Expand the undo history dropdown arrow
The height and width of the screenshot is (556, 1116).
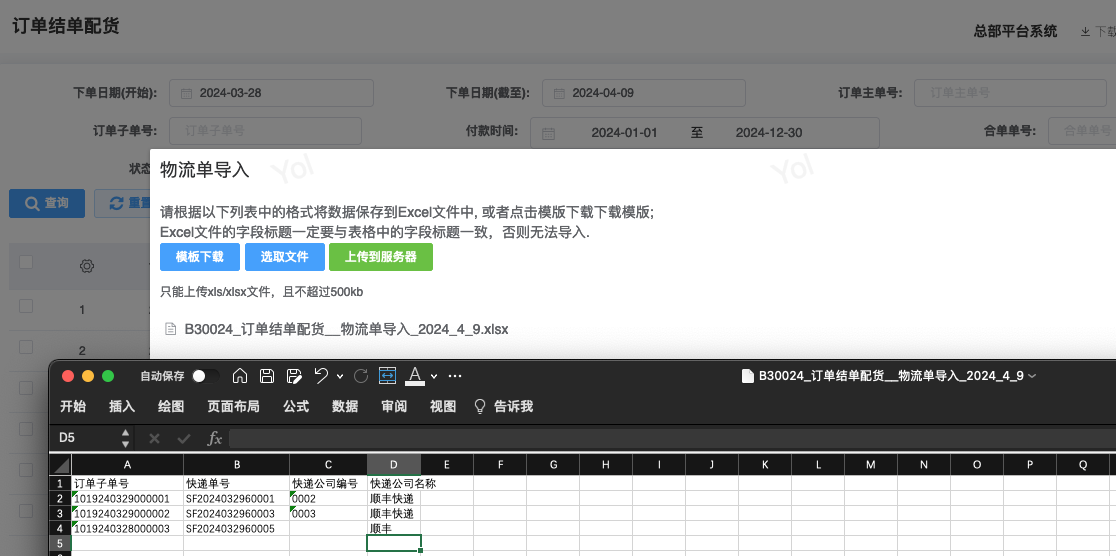tap(340, 377)
